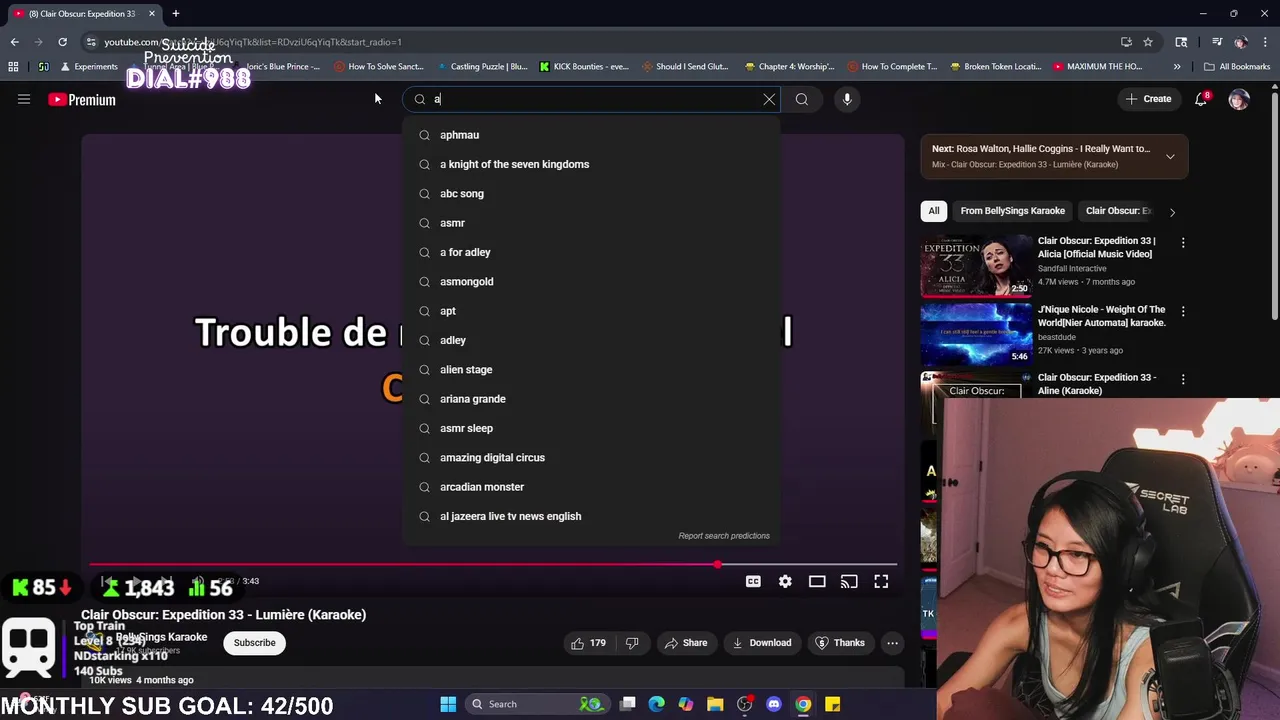Select the 'ariana grande' suggestion
The height and width of the screenshot is (720, 1280).
[x=591, y=399]
